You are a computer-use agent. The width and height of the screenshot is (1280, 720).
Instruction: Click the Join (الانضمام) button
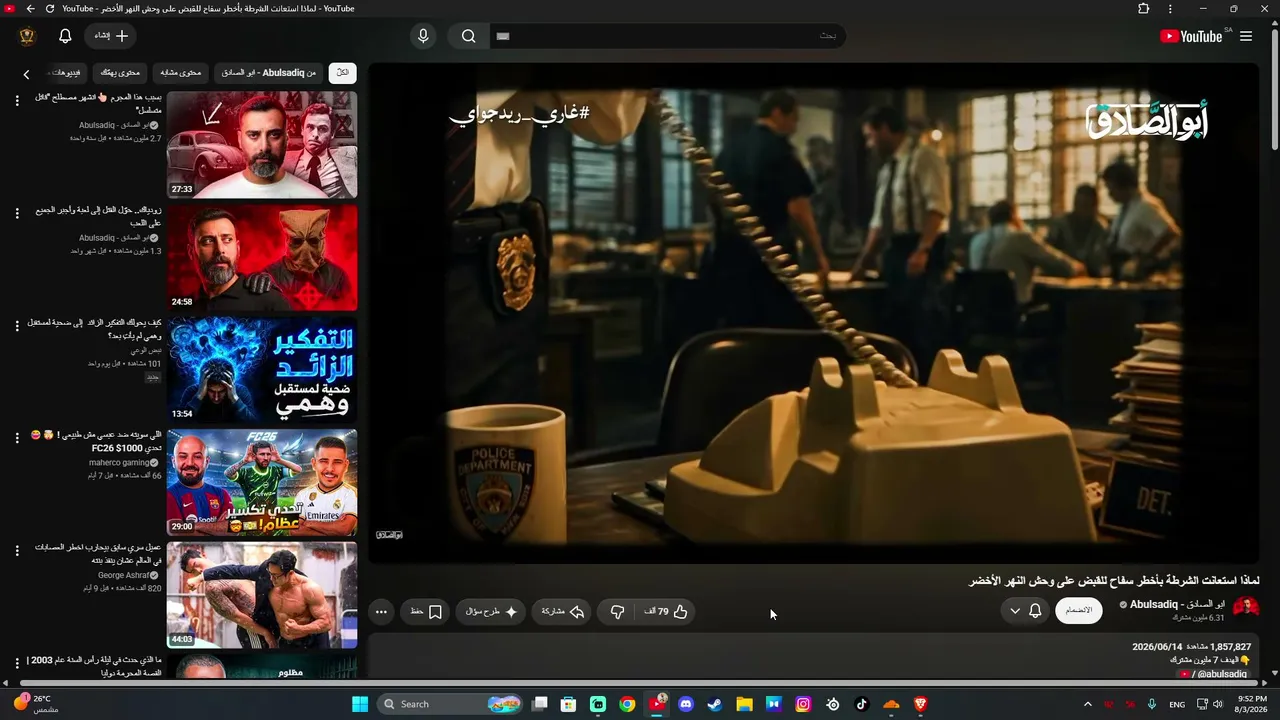click(x=1079, y=611)
